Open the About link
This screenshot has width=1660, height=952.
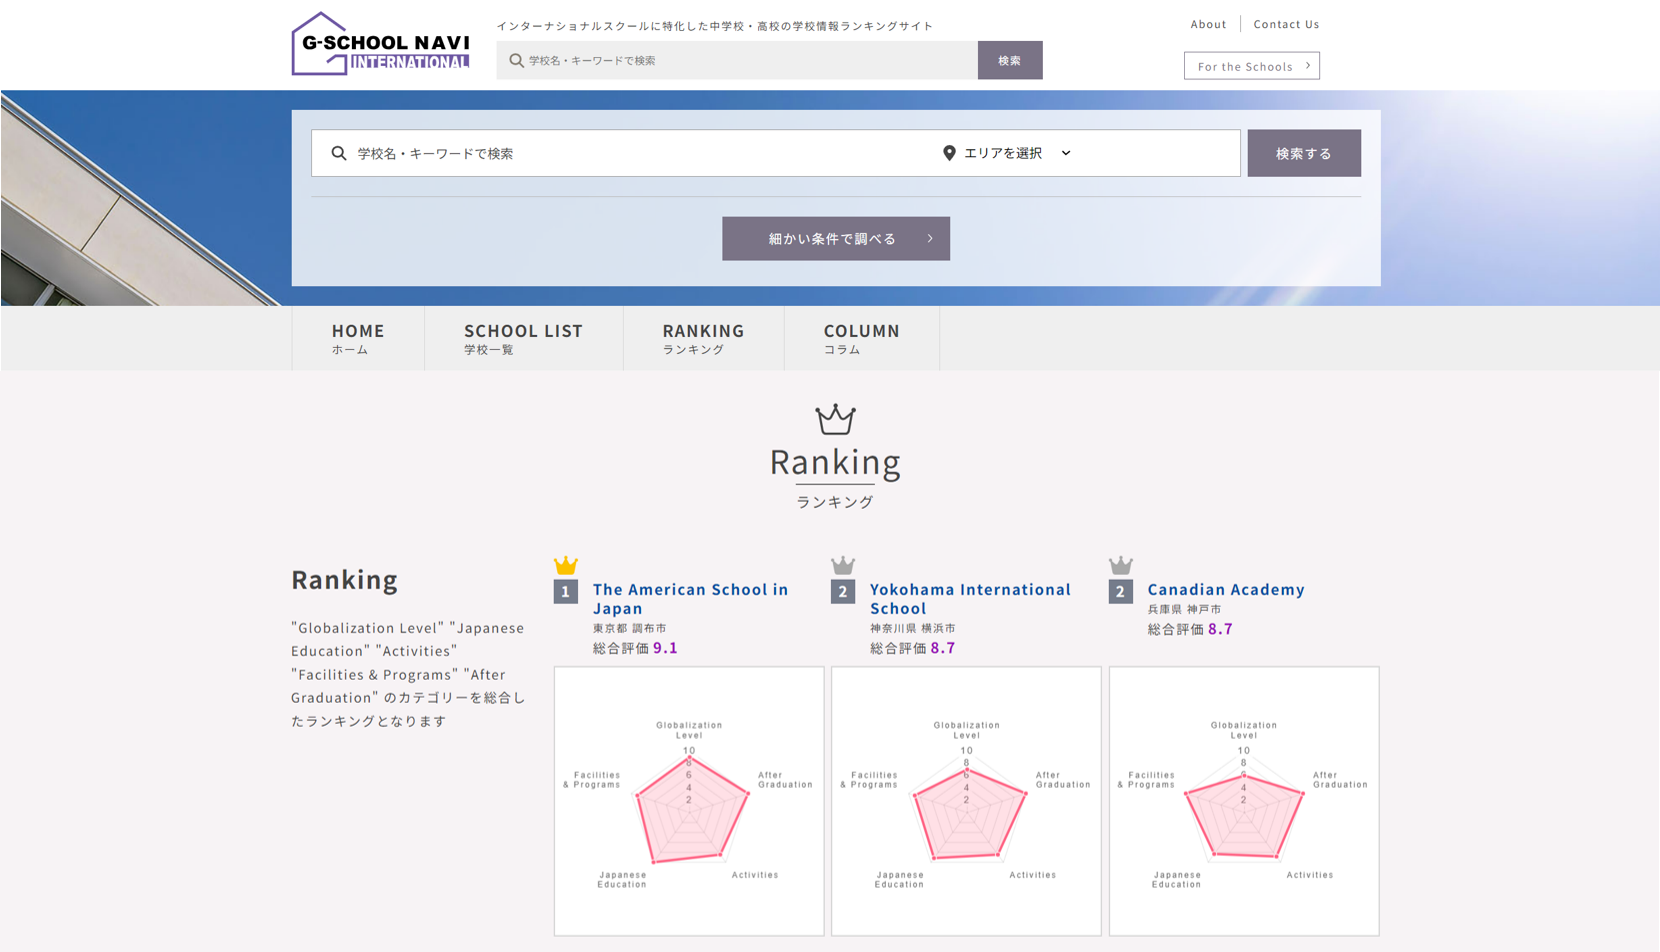tap(1208, 24)
